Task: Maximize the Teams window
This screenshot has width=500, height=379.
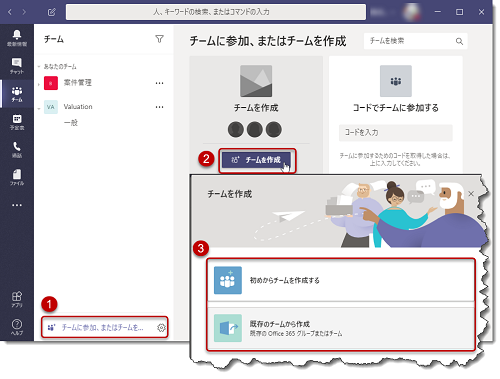Action: (459, 12)
